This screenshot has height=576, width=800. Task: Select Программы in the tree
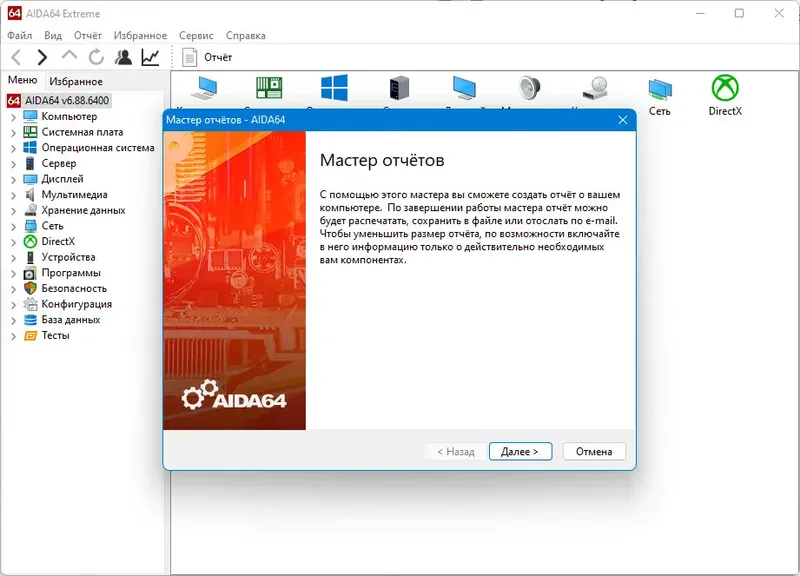[x=71, y=273]
